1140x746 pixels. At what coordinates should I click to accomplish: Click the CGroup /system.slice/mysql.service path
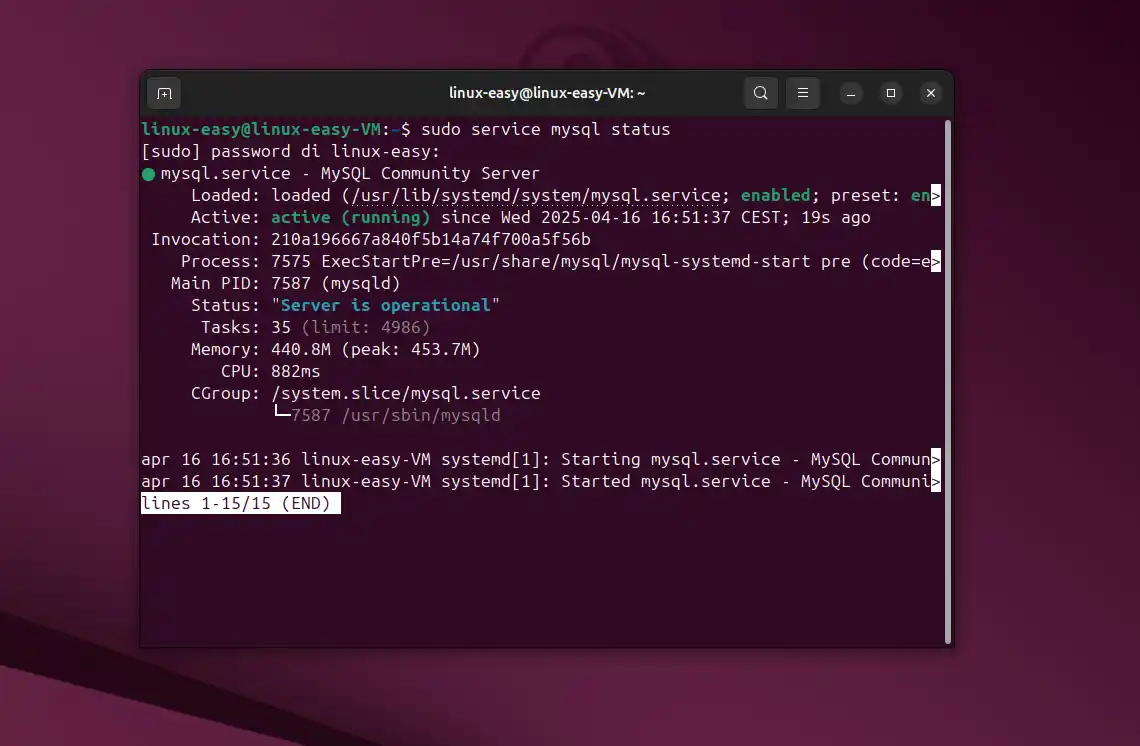(406, 393)
